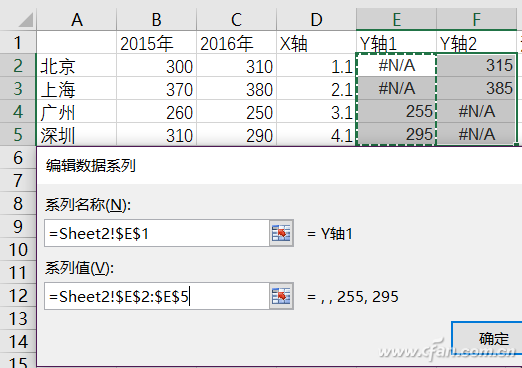Select row 5 header
This screenshot has width=522, height=368.
pos(18,134)
